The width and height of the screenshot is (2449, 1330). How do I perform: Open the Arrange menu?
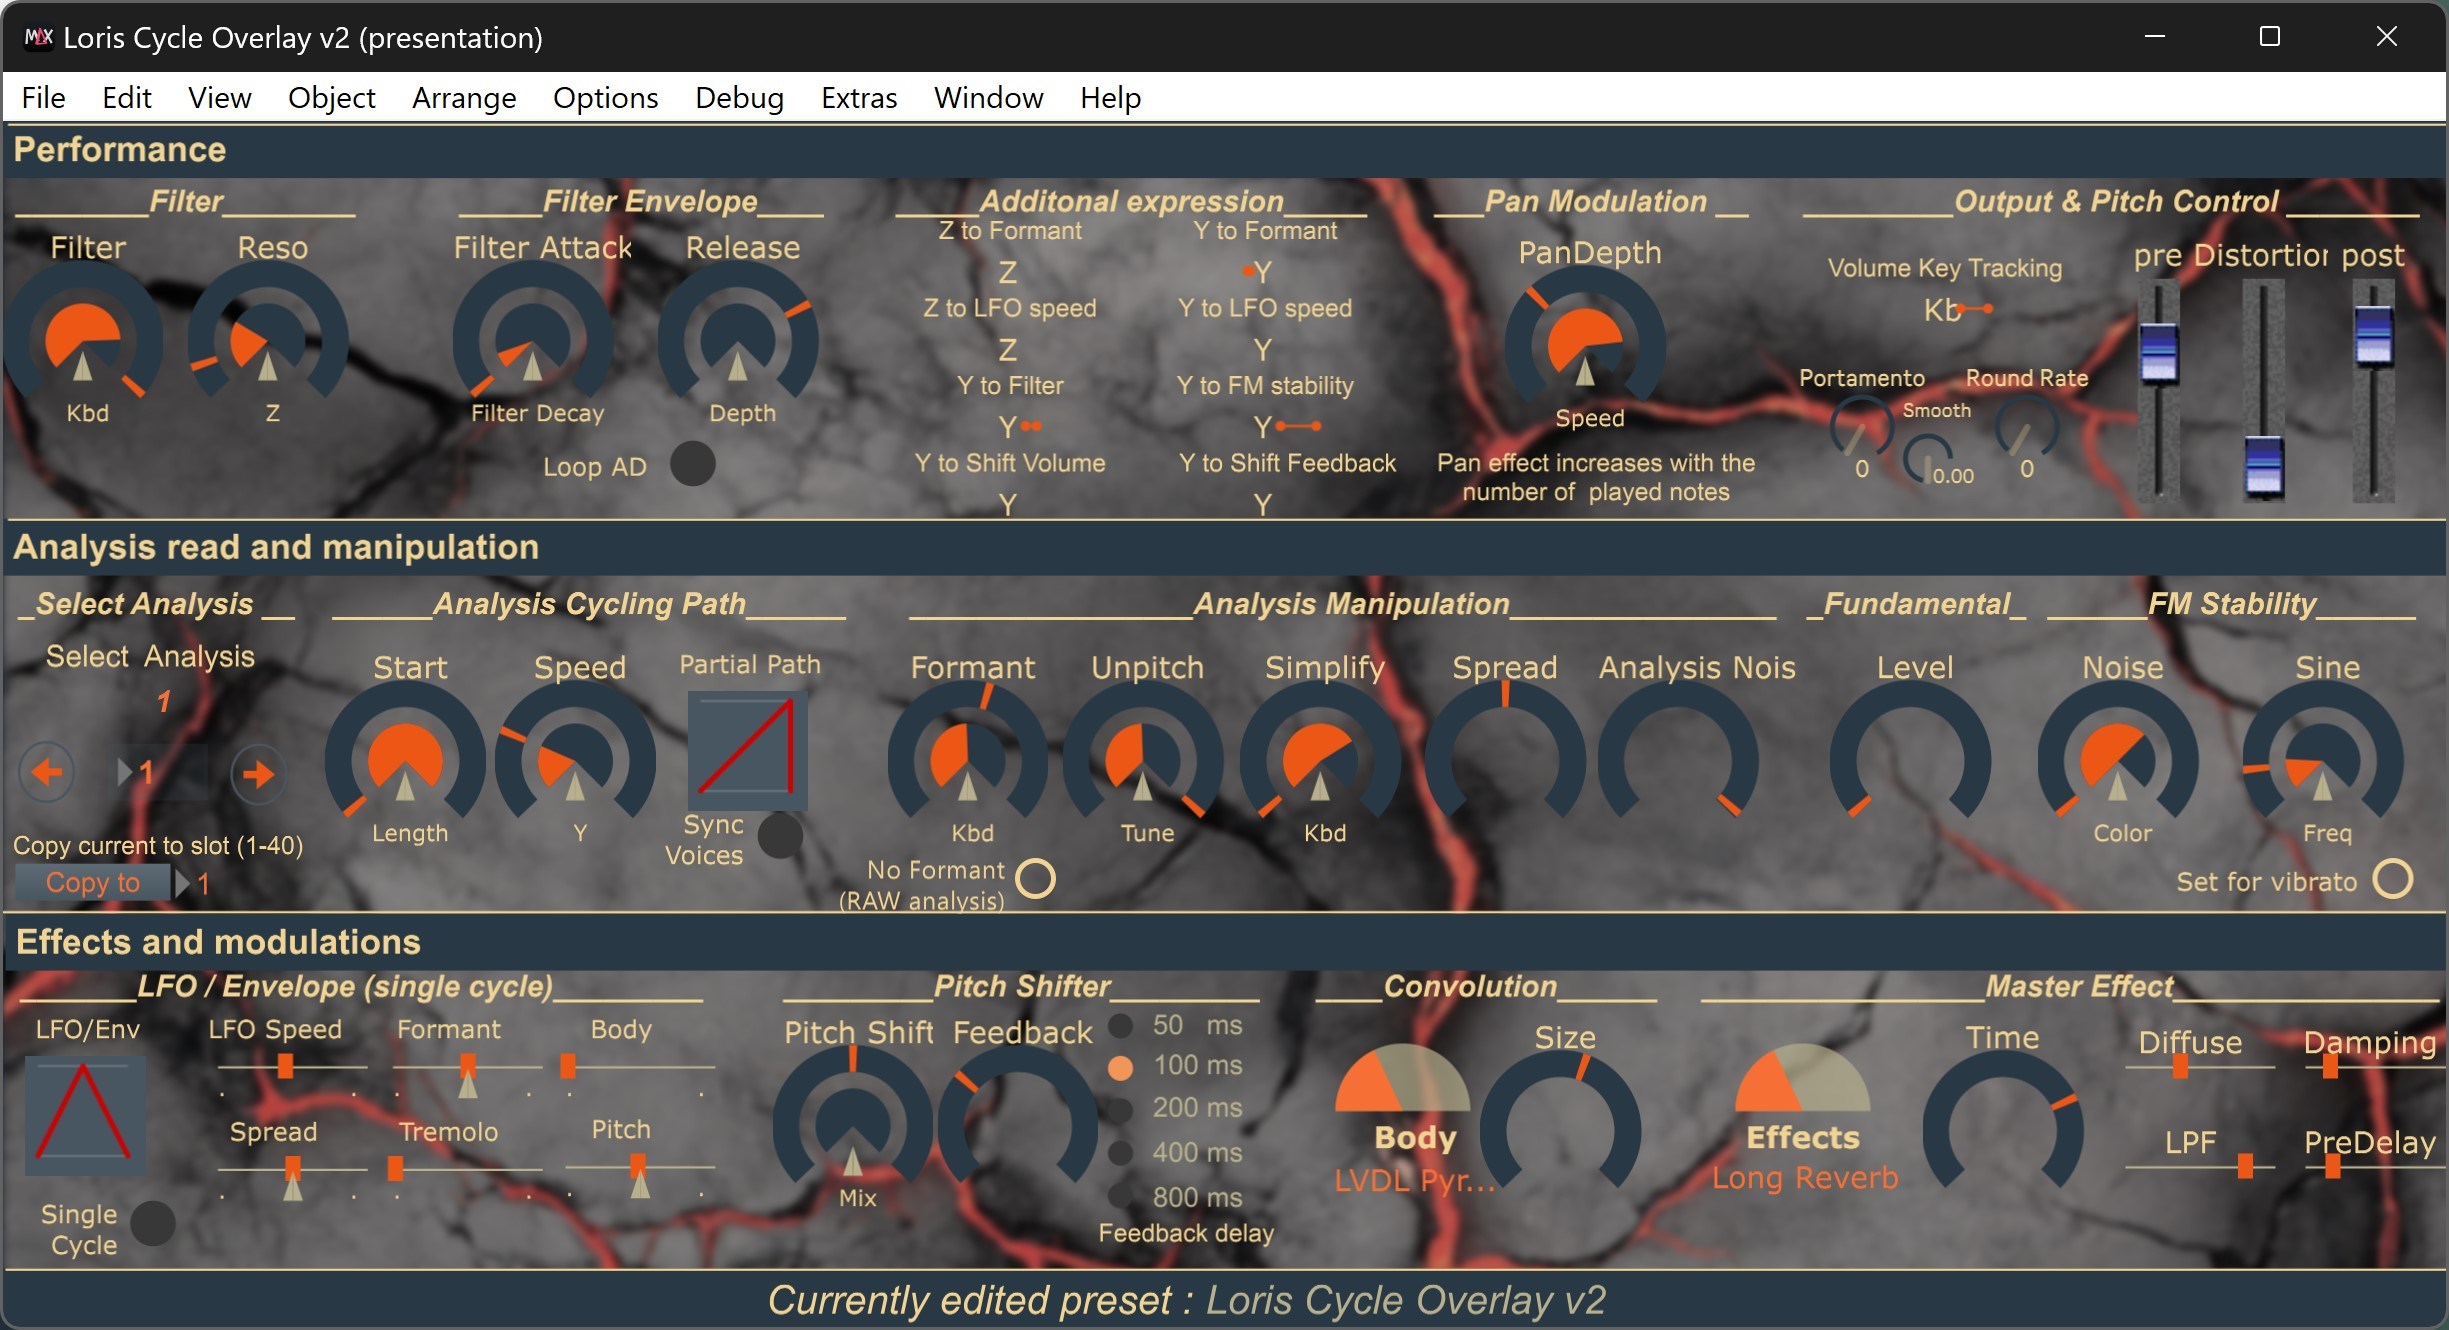(464, 98)
